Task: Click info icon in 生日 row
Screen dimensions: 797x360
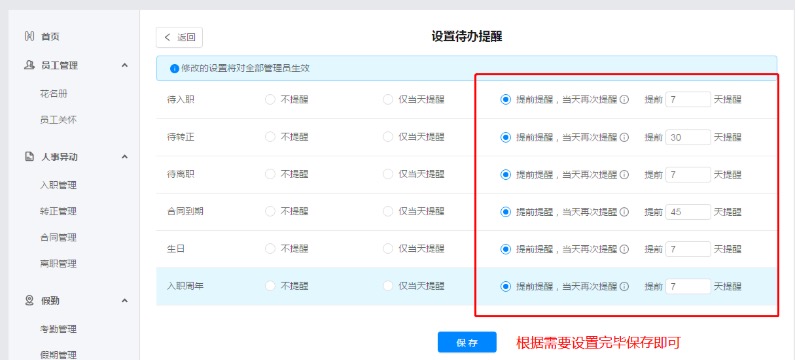Action: point(624,249)
